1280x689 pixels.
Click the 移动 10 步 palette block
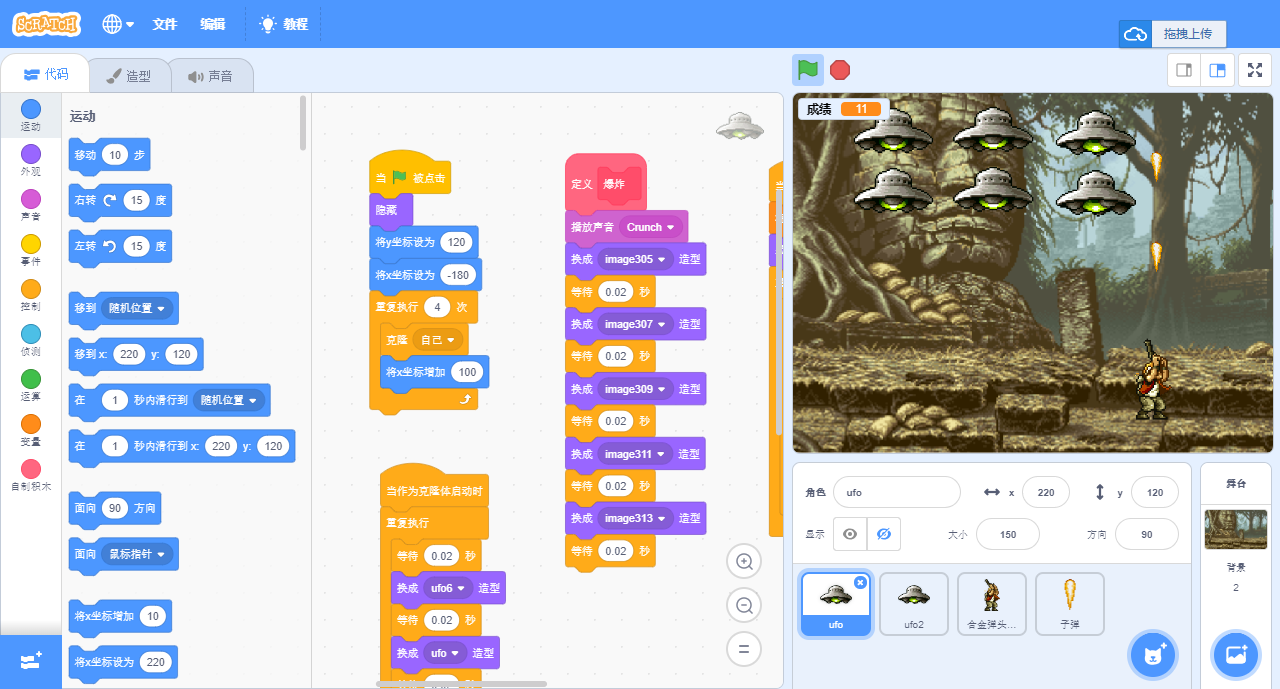(110, 155)
